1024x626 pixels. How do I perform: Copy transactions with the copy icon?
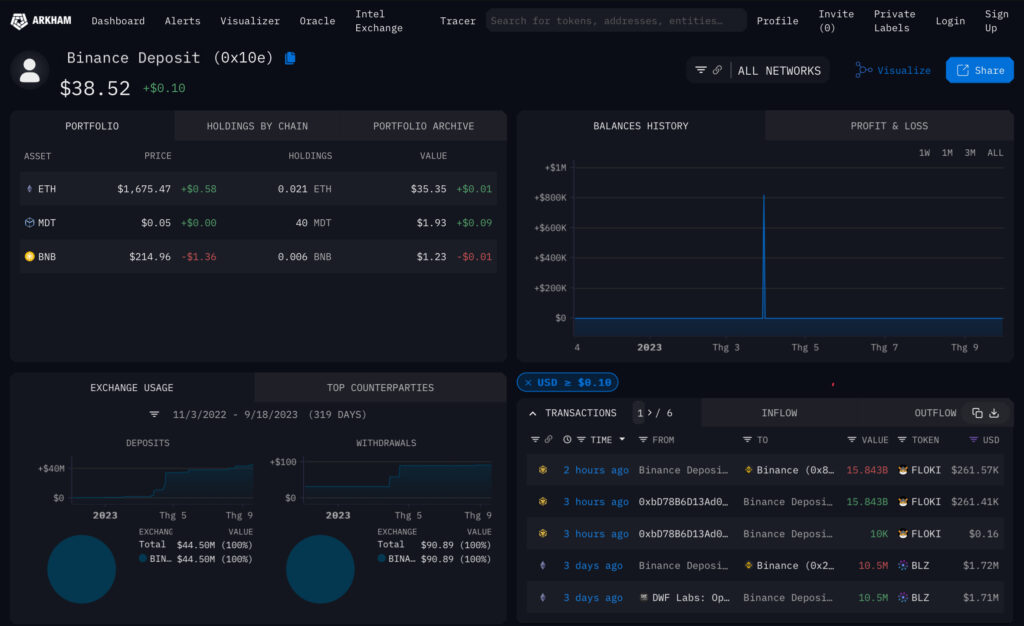pos(977,413)
